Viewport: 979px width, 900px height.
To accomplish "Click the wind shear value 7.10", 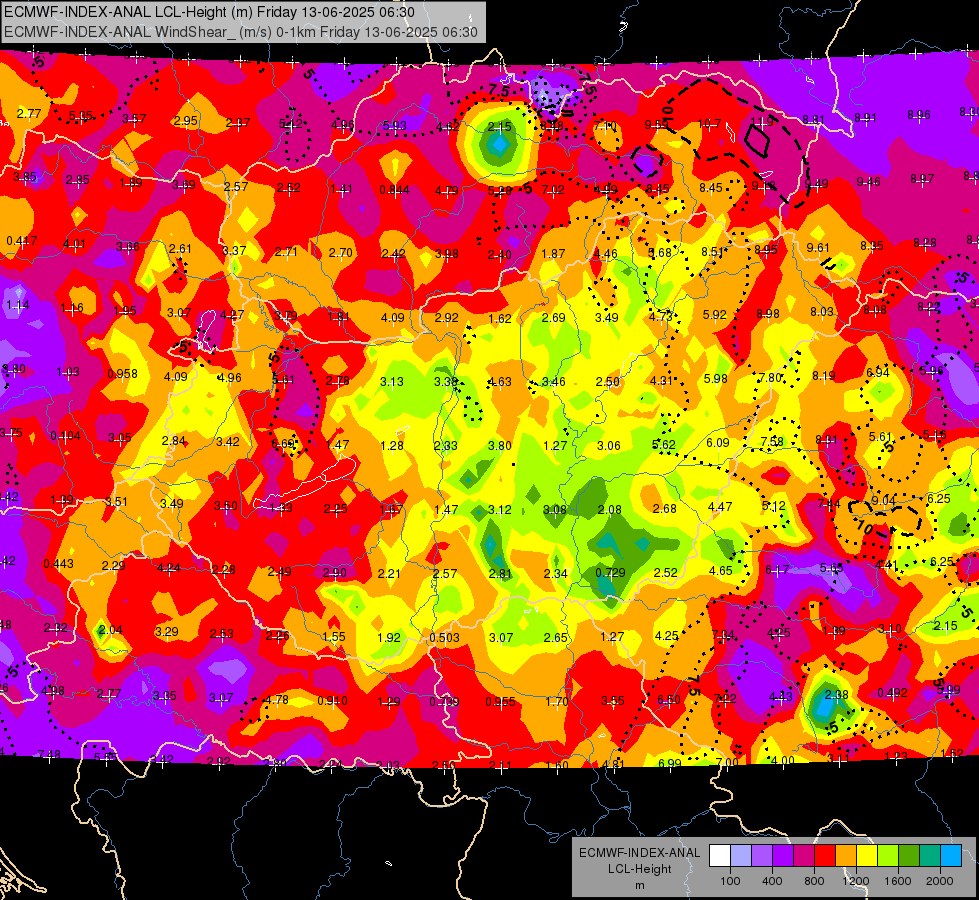I will click(606, 126).
